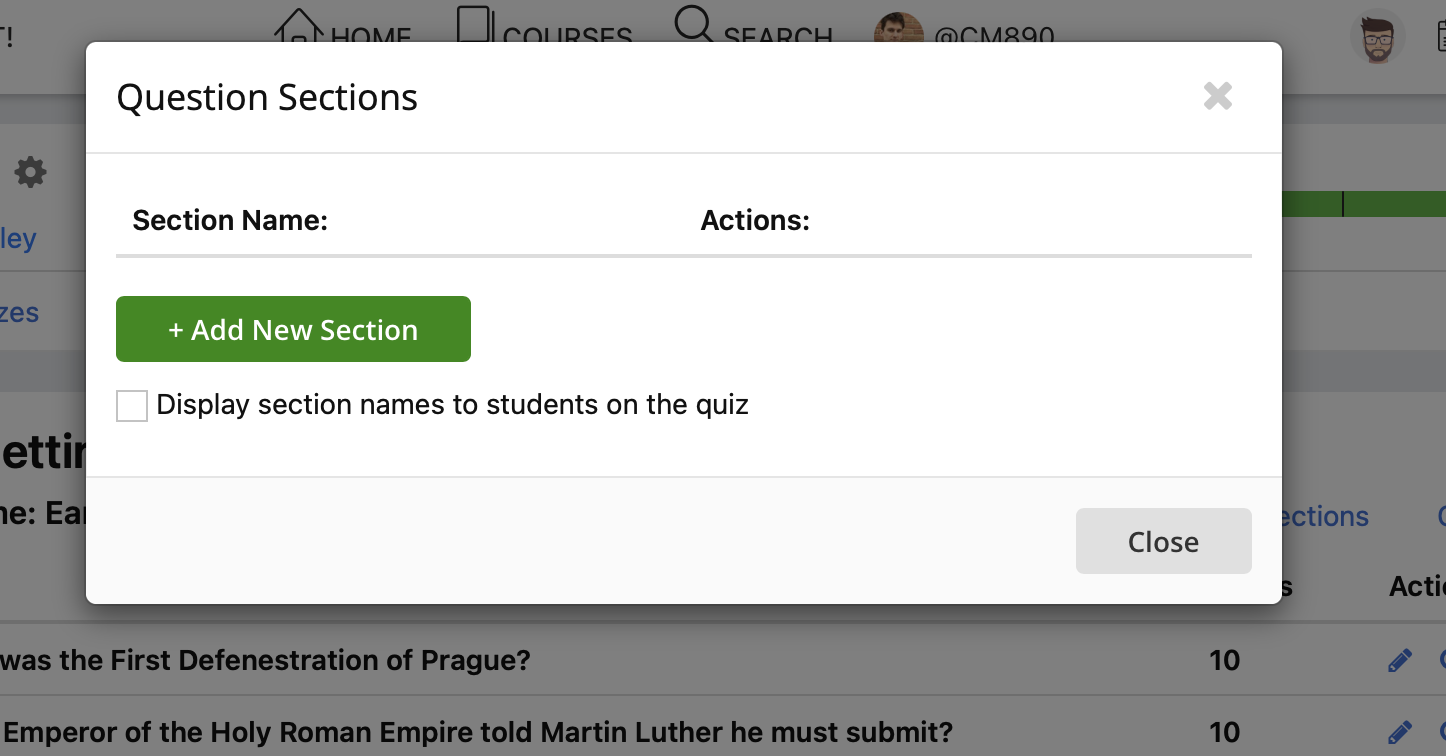
Task: Edit the Defenestration of Prague question via pencil
Action: tap(1400, 660)
